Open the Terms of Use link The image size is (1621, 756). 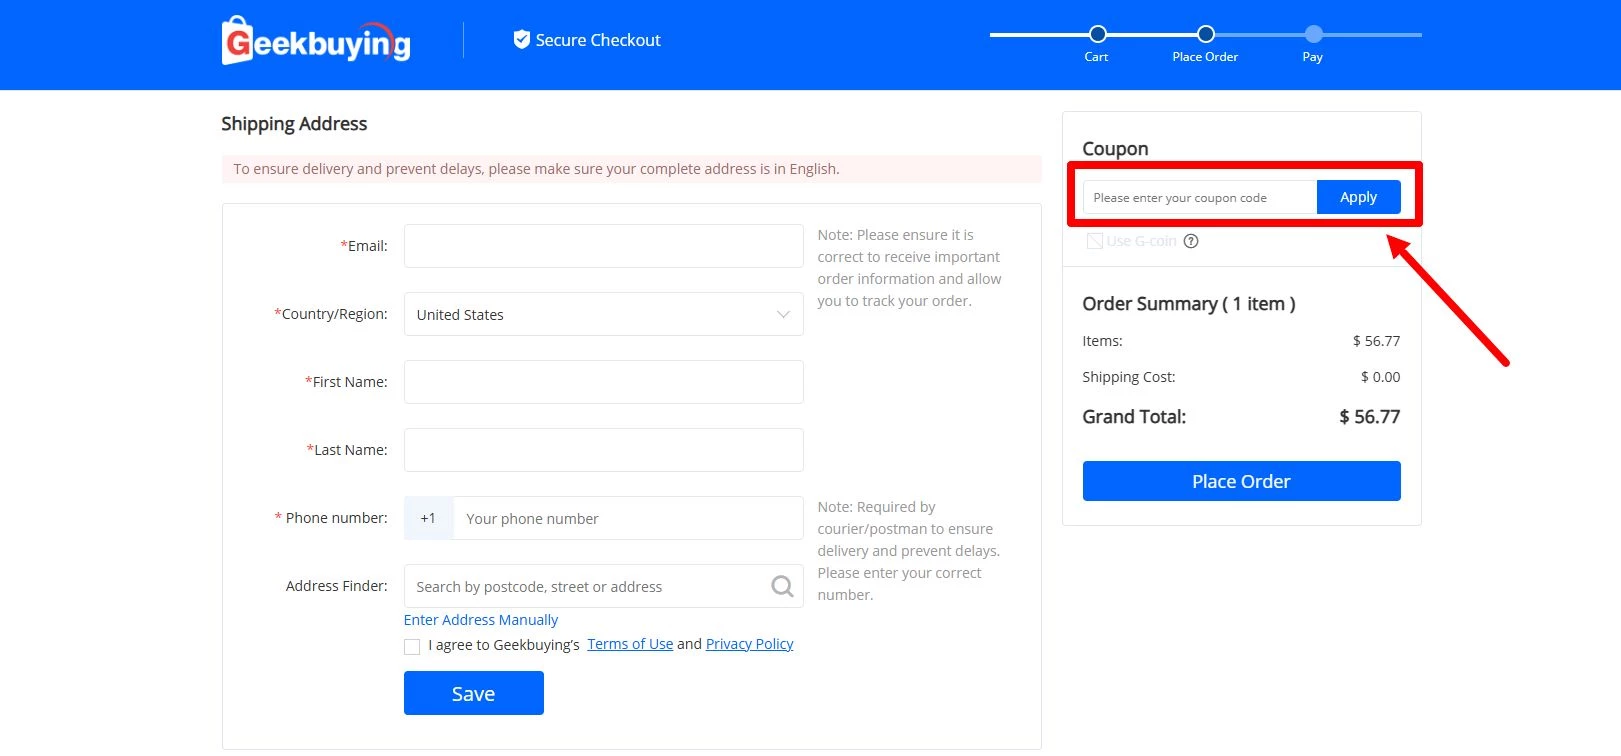[x=630, y=644]
